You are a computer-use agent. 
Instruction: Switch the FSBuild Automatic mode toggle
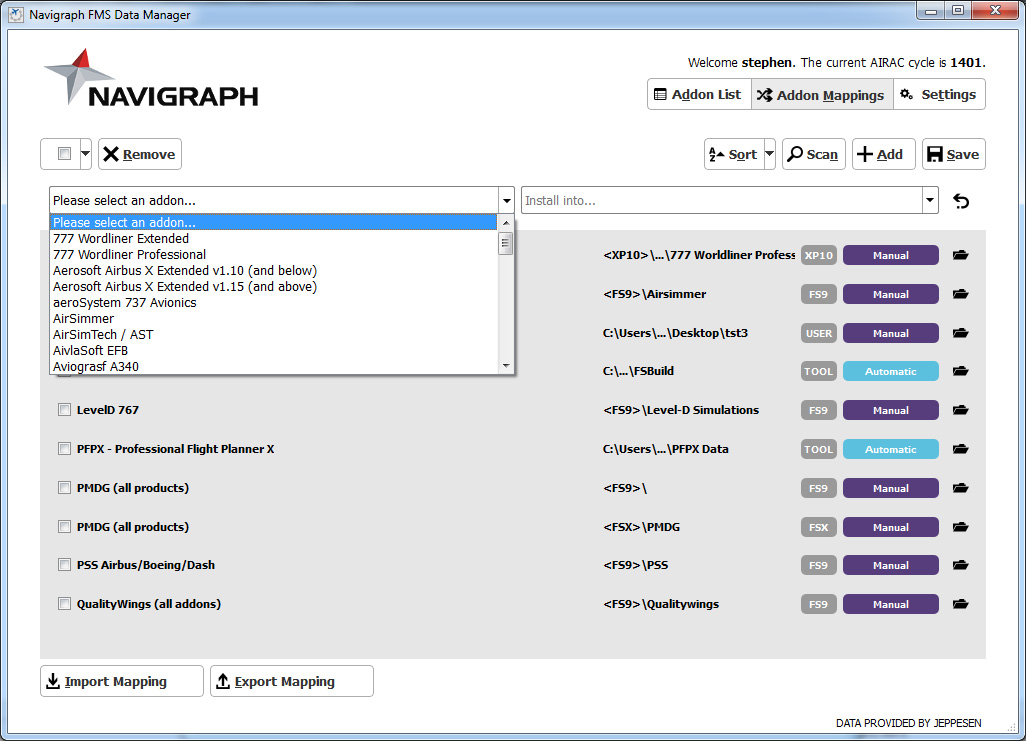click(x=890, y=372)
